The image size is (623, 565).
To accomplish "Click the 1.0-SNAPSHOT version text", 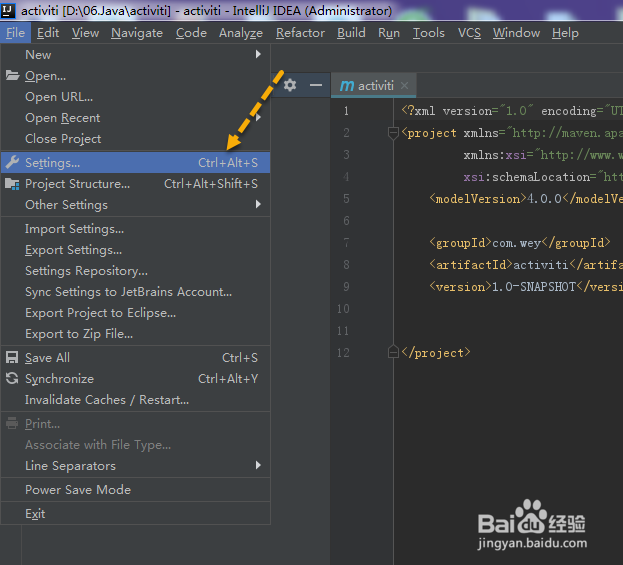I will click(x=534, y=286).
